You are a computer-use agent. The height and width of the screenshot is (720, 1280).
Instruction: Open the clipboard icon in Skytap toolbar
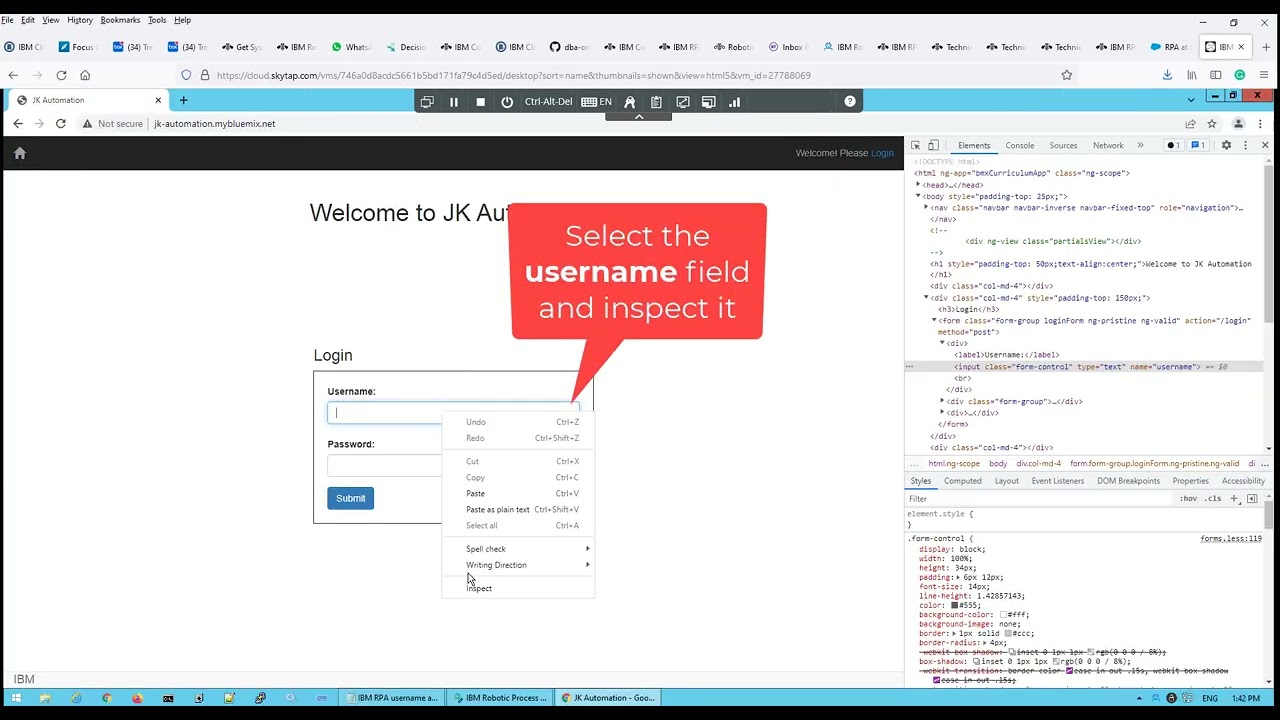[656, 102]
